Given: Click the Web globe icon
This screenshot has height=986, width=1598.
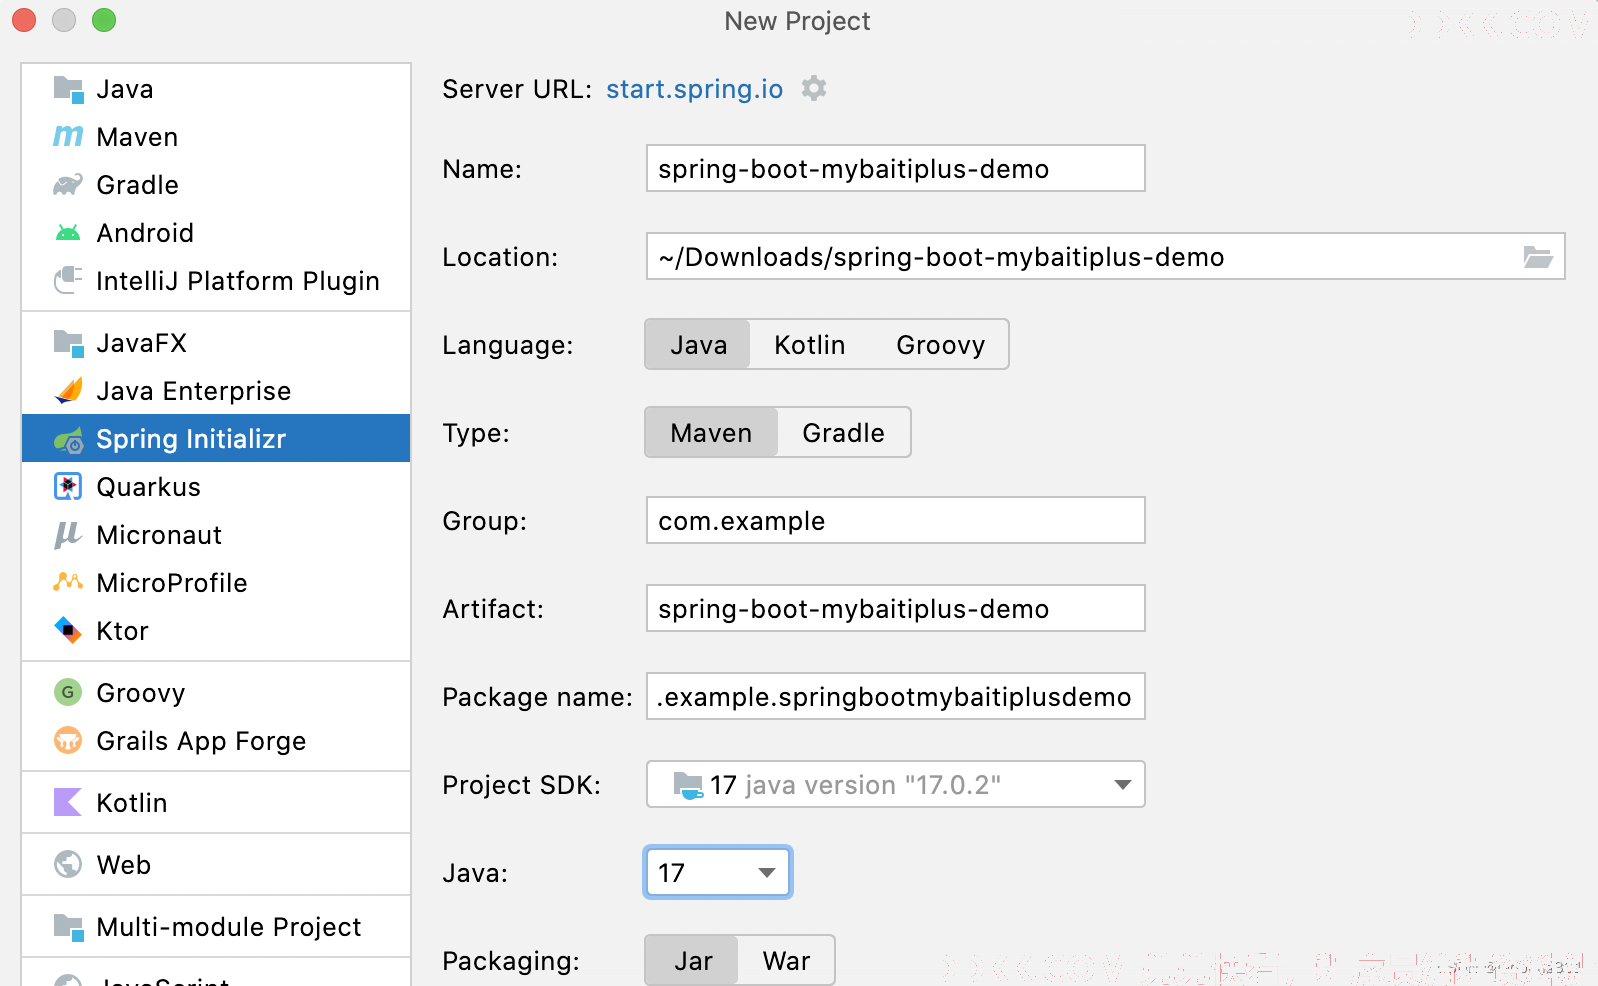Looking at the screenshot, I should click(x=68, y=864).
